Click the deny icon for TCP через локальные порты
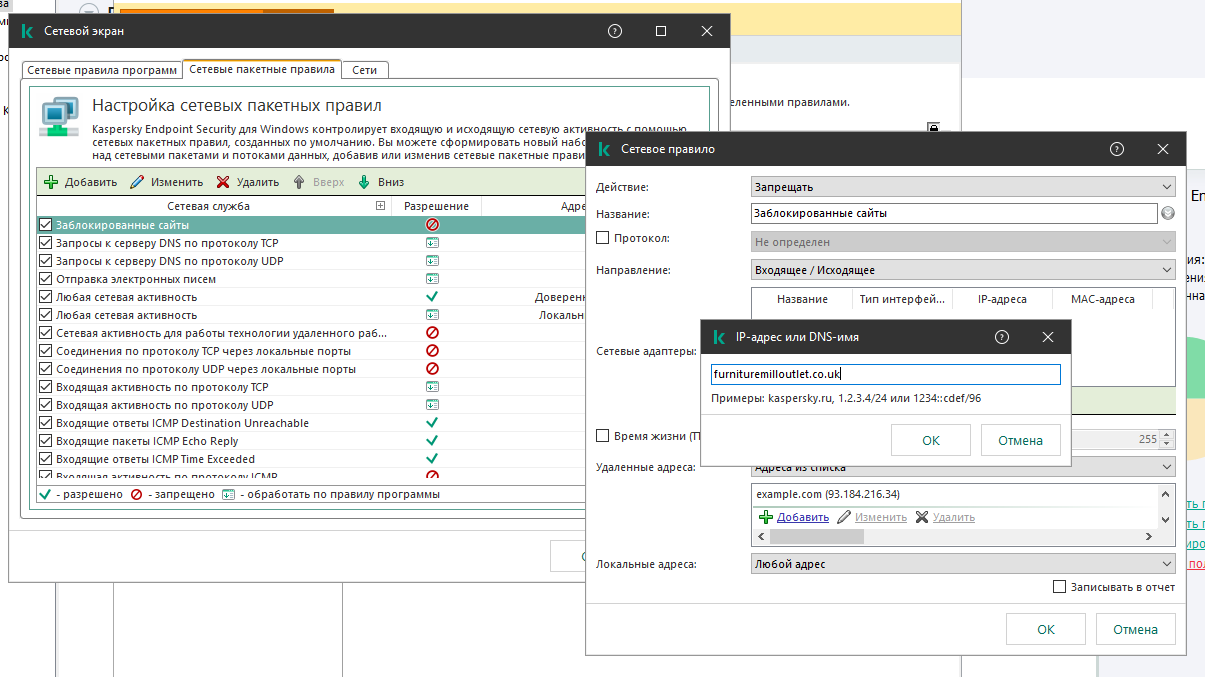 coord(432,351)
